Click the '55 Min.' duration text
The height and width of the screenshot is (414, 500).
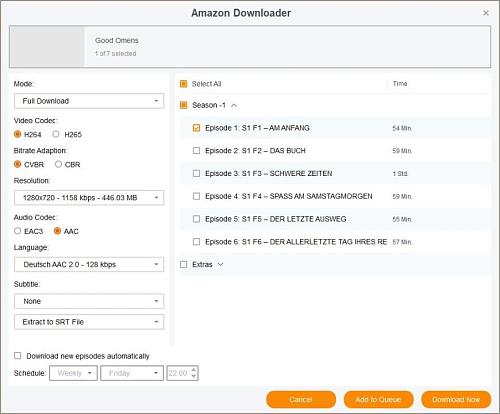(402, 219)
